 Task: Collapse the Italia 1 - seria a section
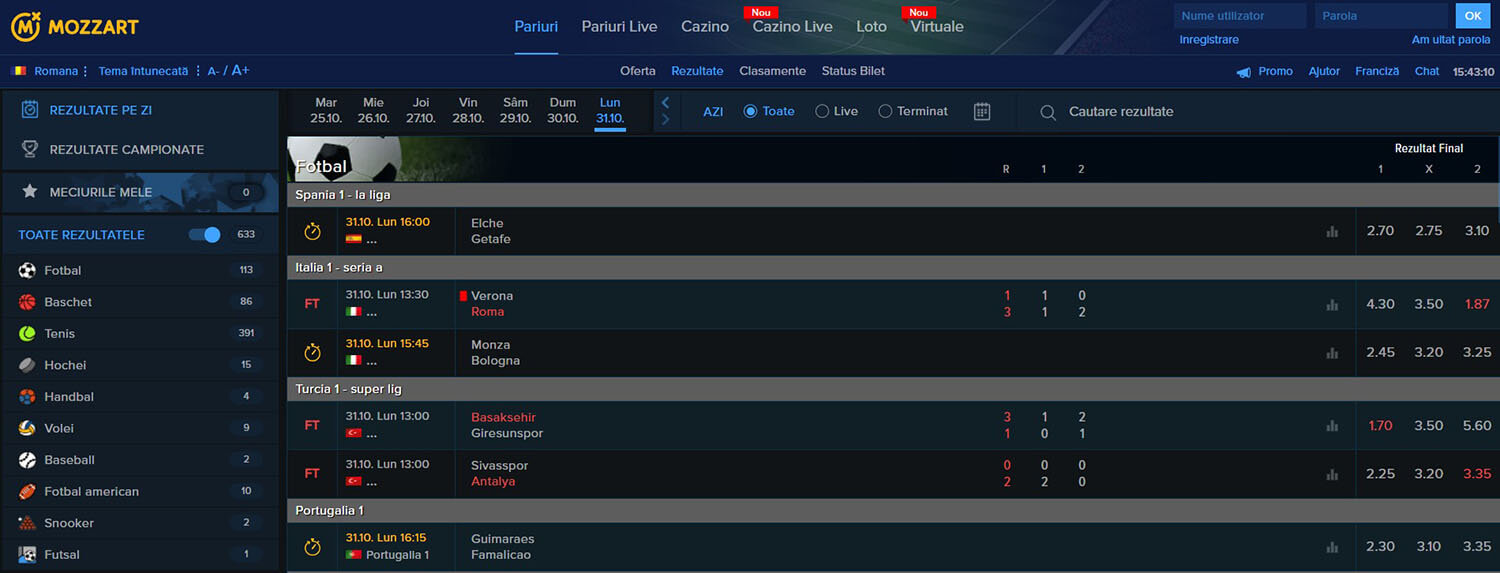point(893,267)
